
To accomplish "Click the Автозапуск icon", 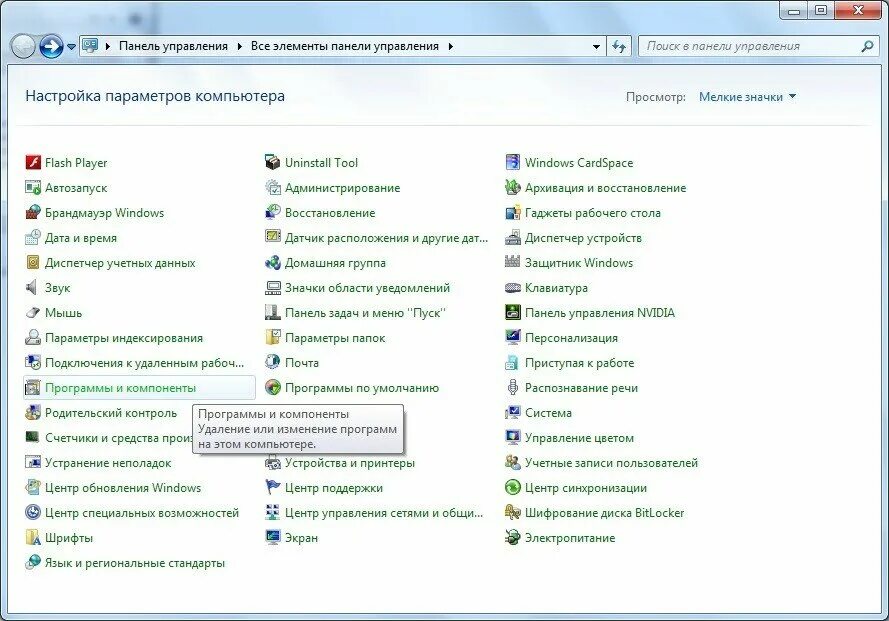I will 33,188.
